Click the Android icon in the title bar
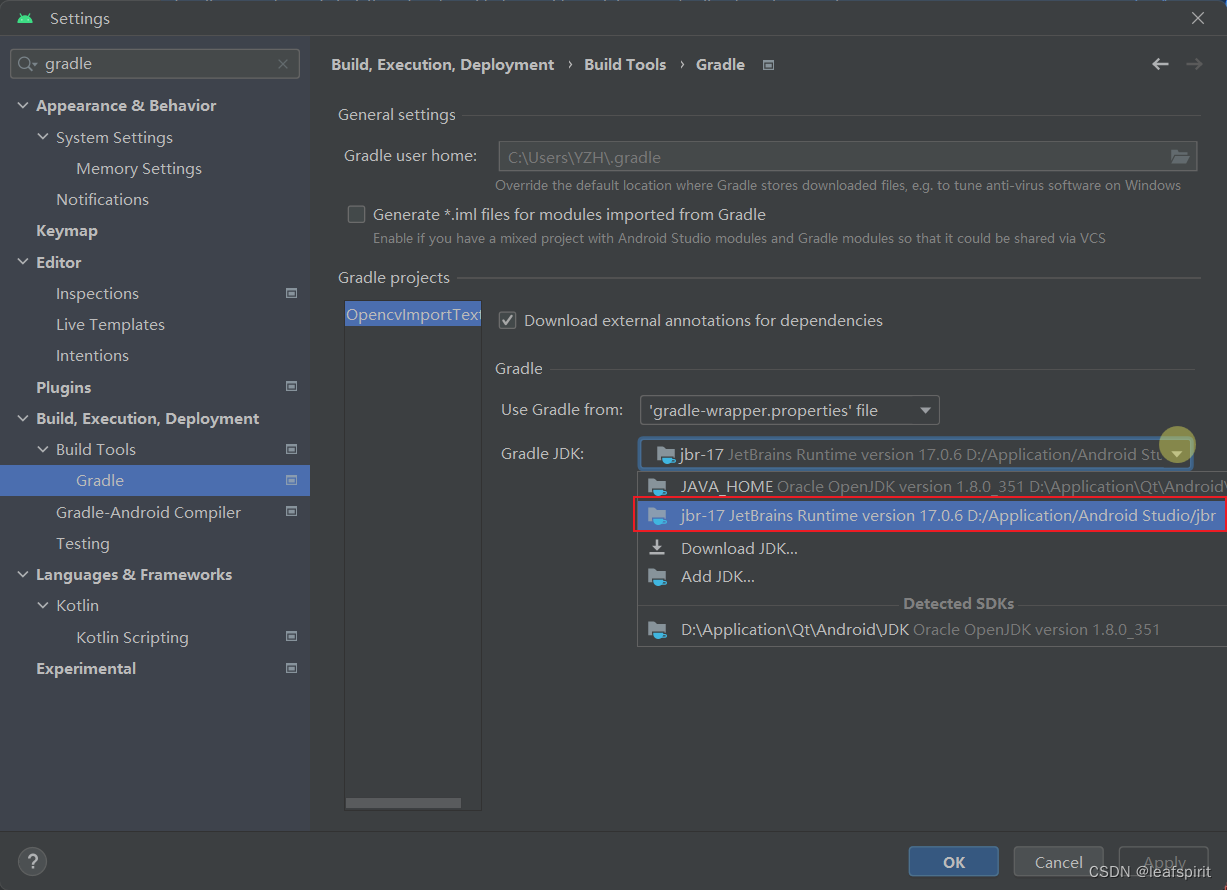Image resolution: width=1227 pixels, height=890 pixels. 23,17
